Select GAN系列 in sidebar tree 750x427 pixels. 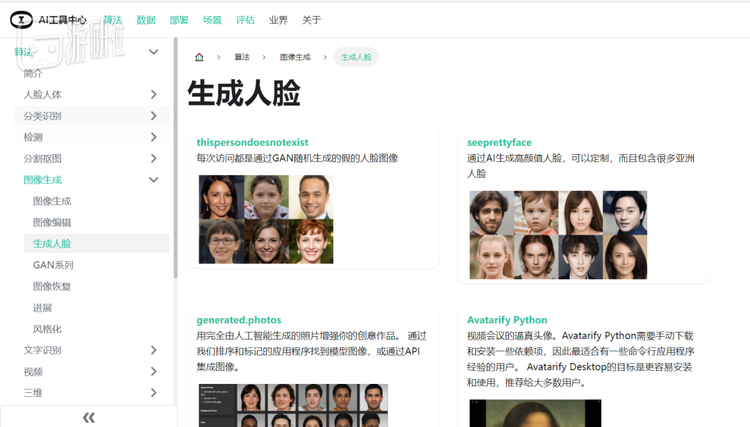click(x=53, y=265)
